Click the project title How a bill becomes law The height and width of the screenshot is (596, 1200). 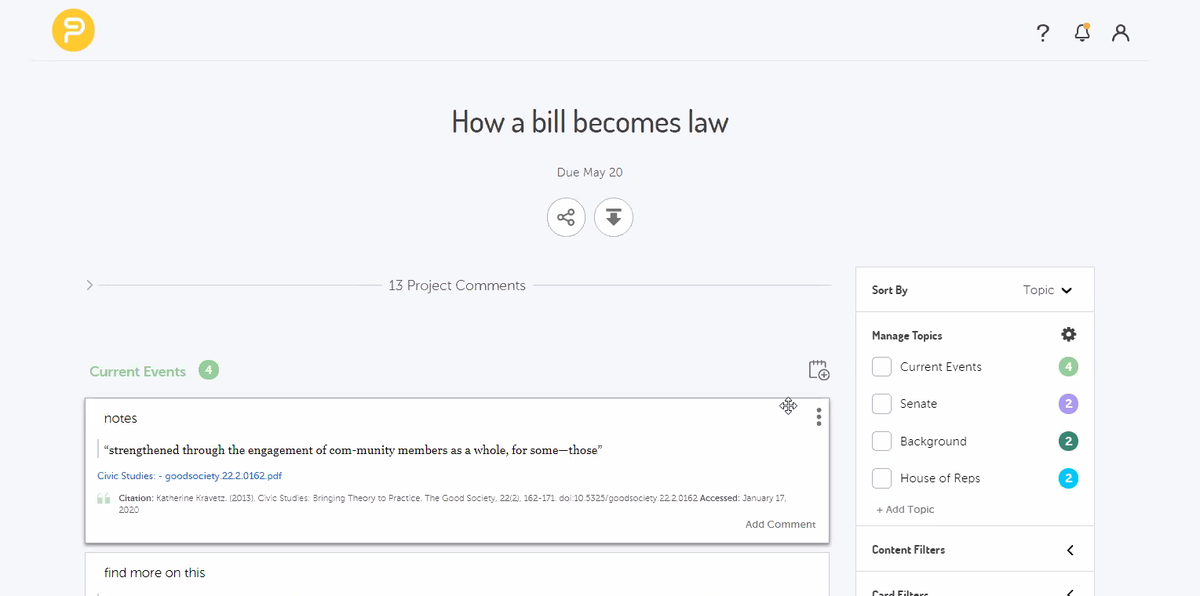click(x=590, y=122)
